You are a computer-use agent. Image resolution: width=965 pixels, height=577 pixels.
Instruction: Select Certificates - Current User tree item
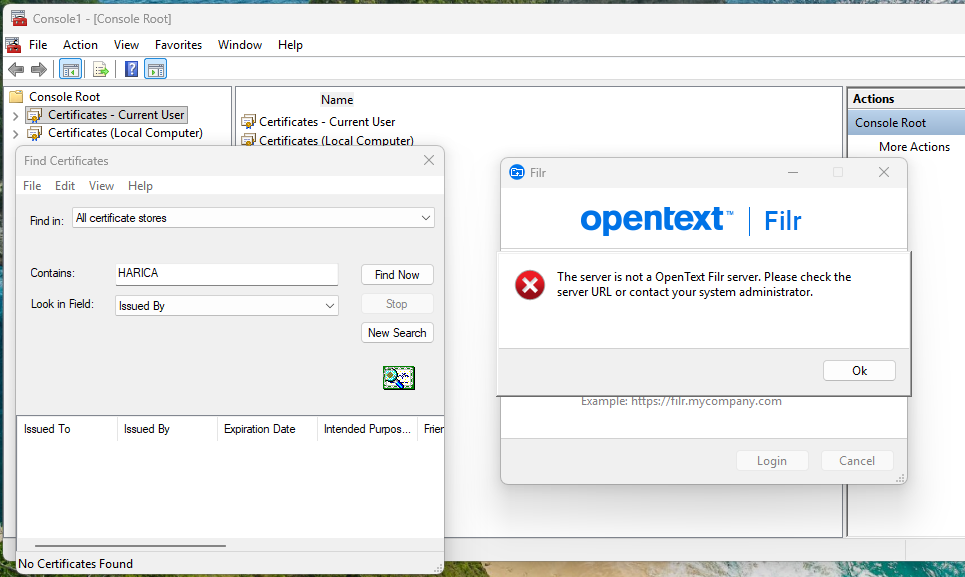(x=116, y=115)
